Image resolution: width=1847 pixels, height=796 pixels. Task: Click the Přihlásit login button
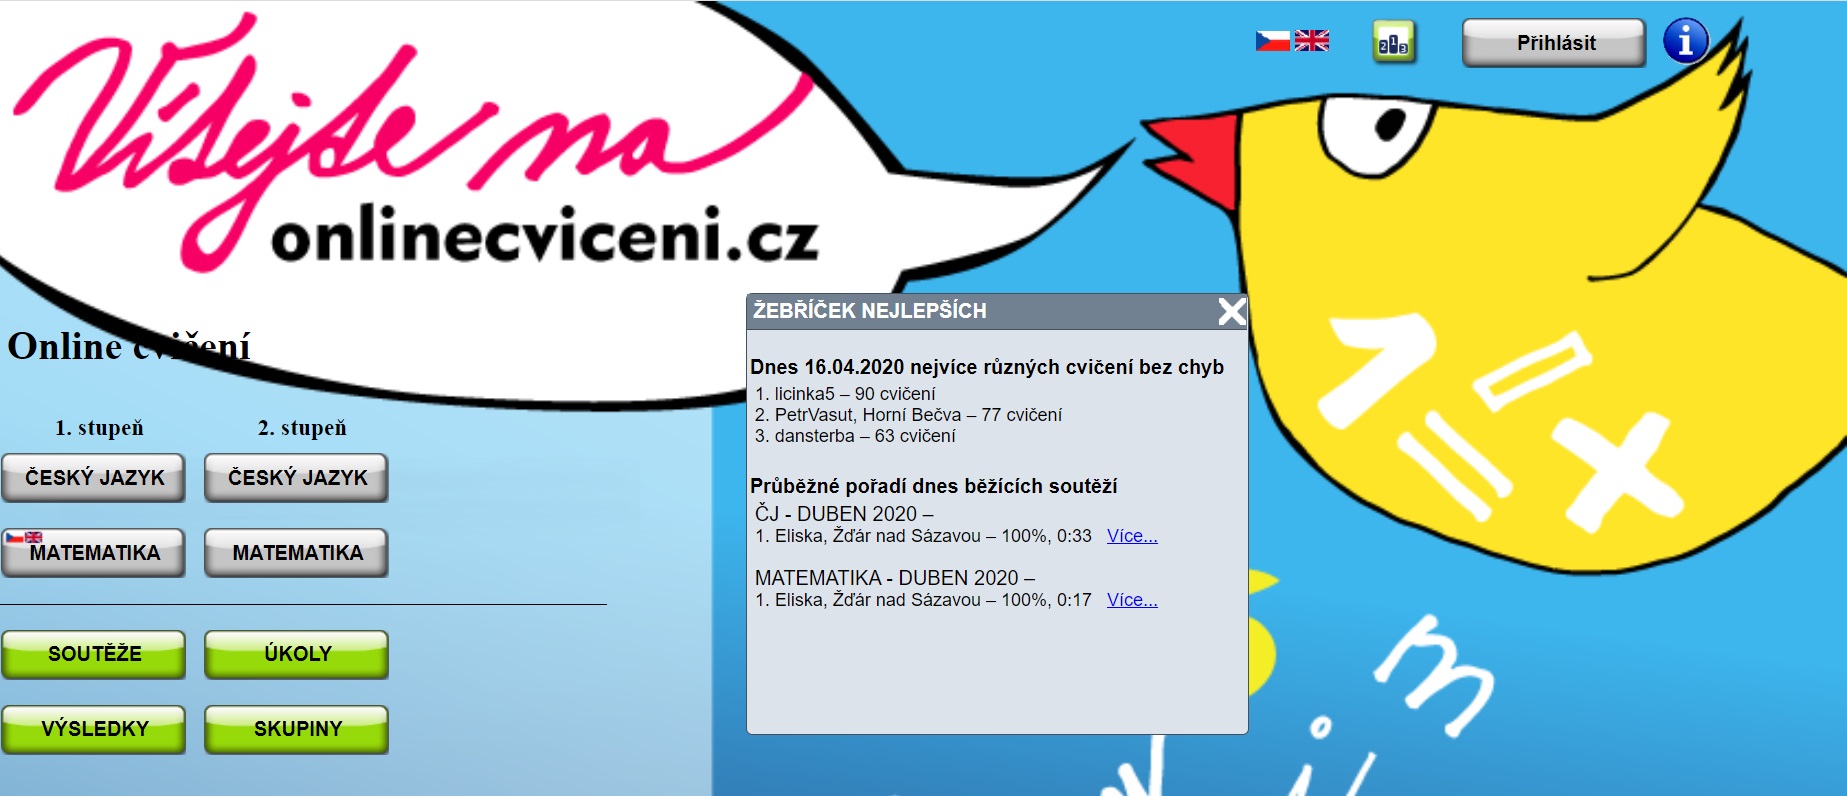(1554, 43)
